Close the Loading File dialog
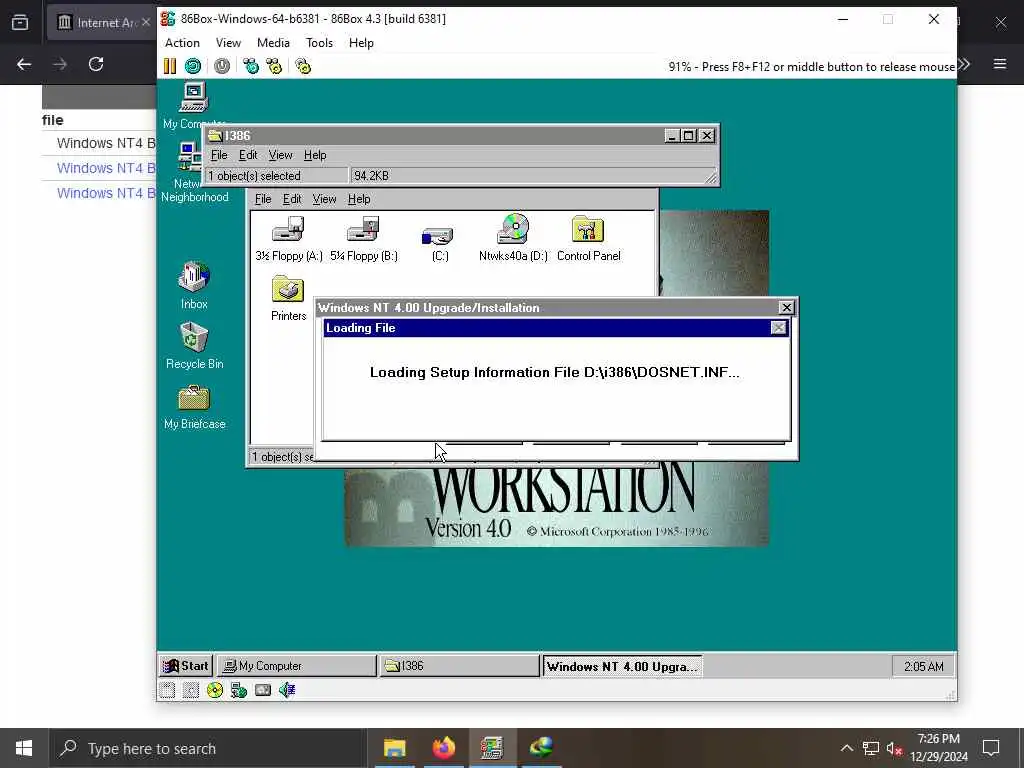 [778, 328]
